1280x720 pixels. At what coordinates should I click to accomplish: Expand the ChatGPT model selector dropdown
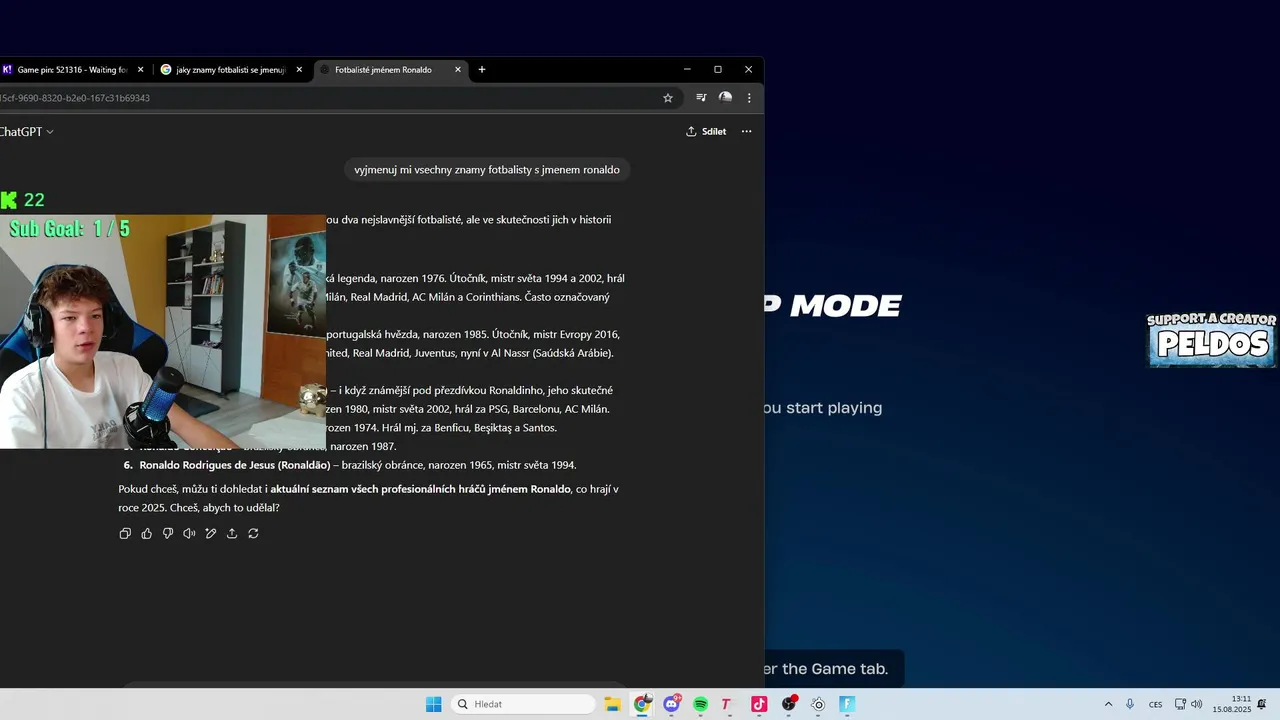point(27,131)
